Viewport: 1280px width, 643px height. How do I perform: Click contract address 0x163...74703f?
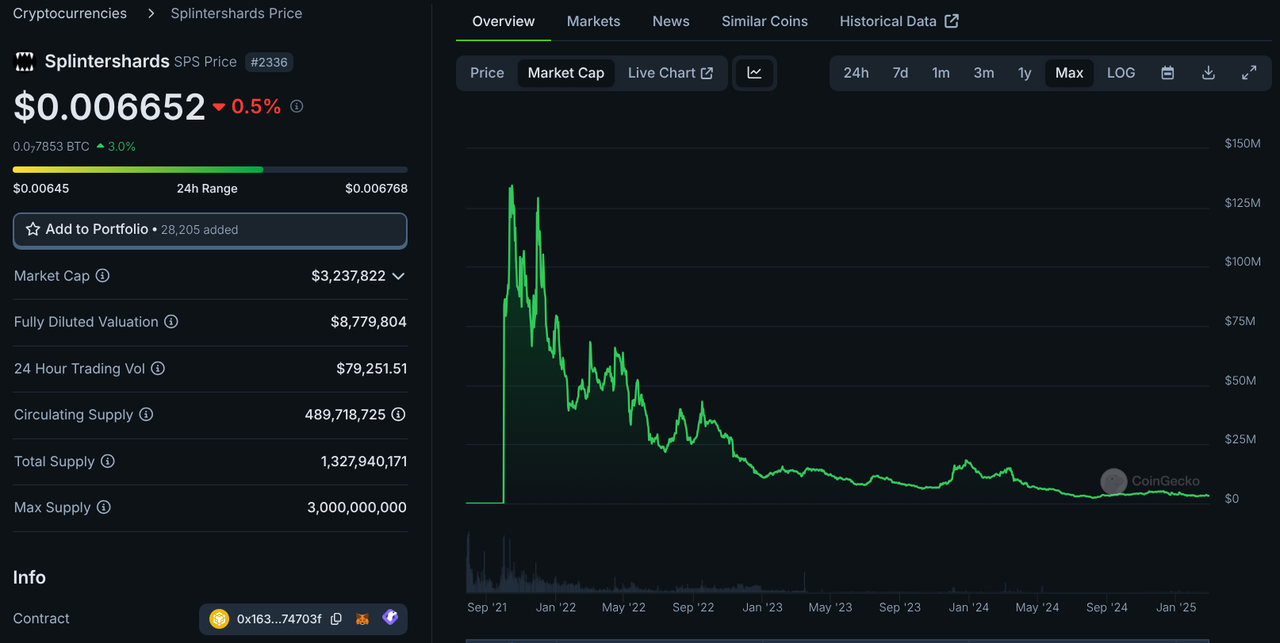pyautogui.click(x=279, y=619)
